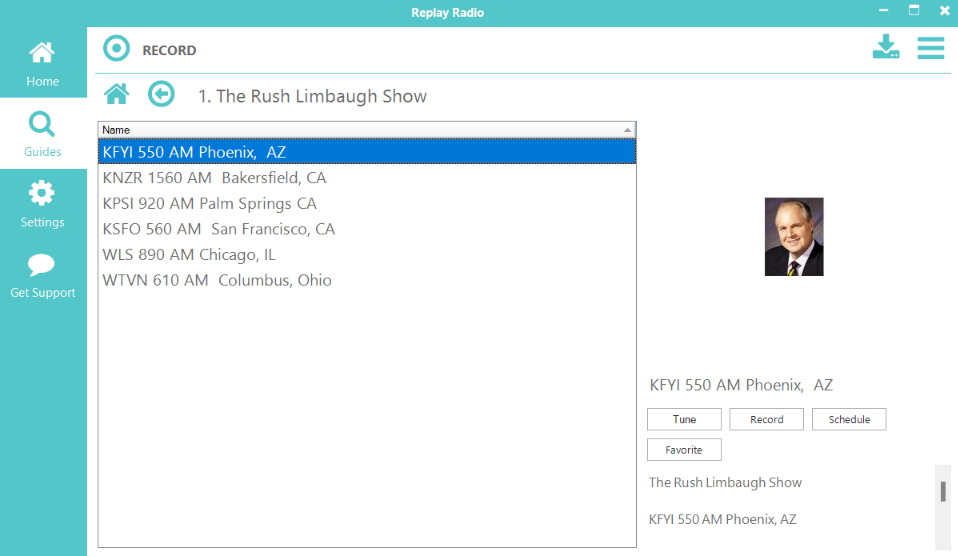958x556 pixels.
Task: Click the Record circle icon
Action: 116,49
